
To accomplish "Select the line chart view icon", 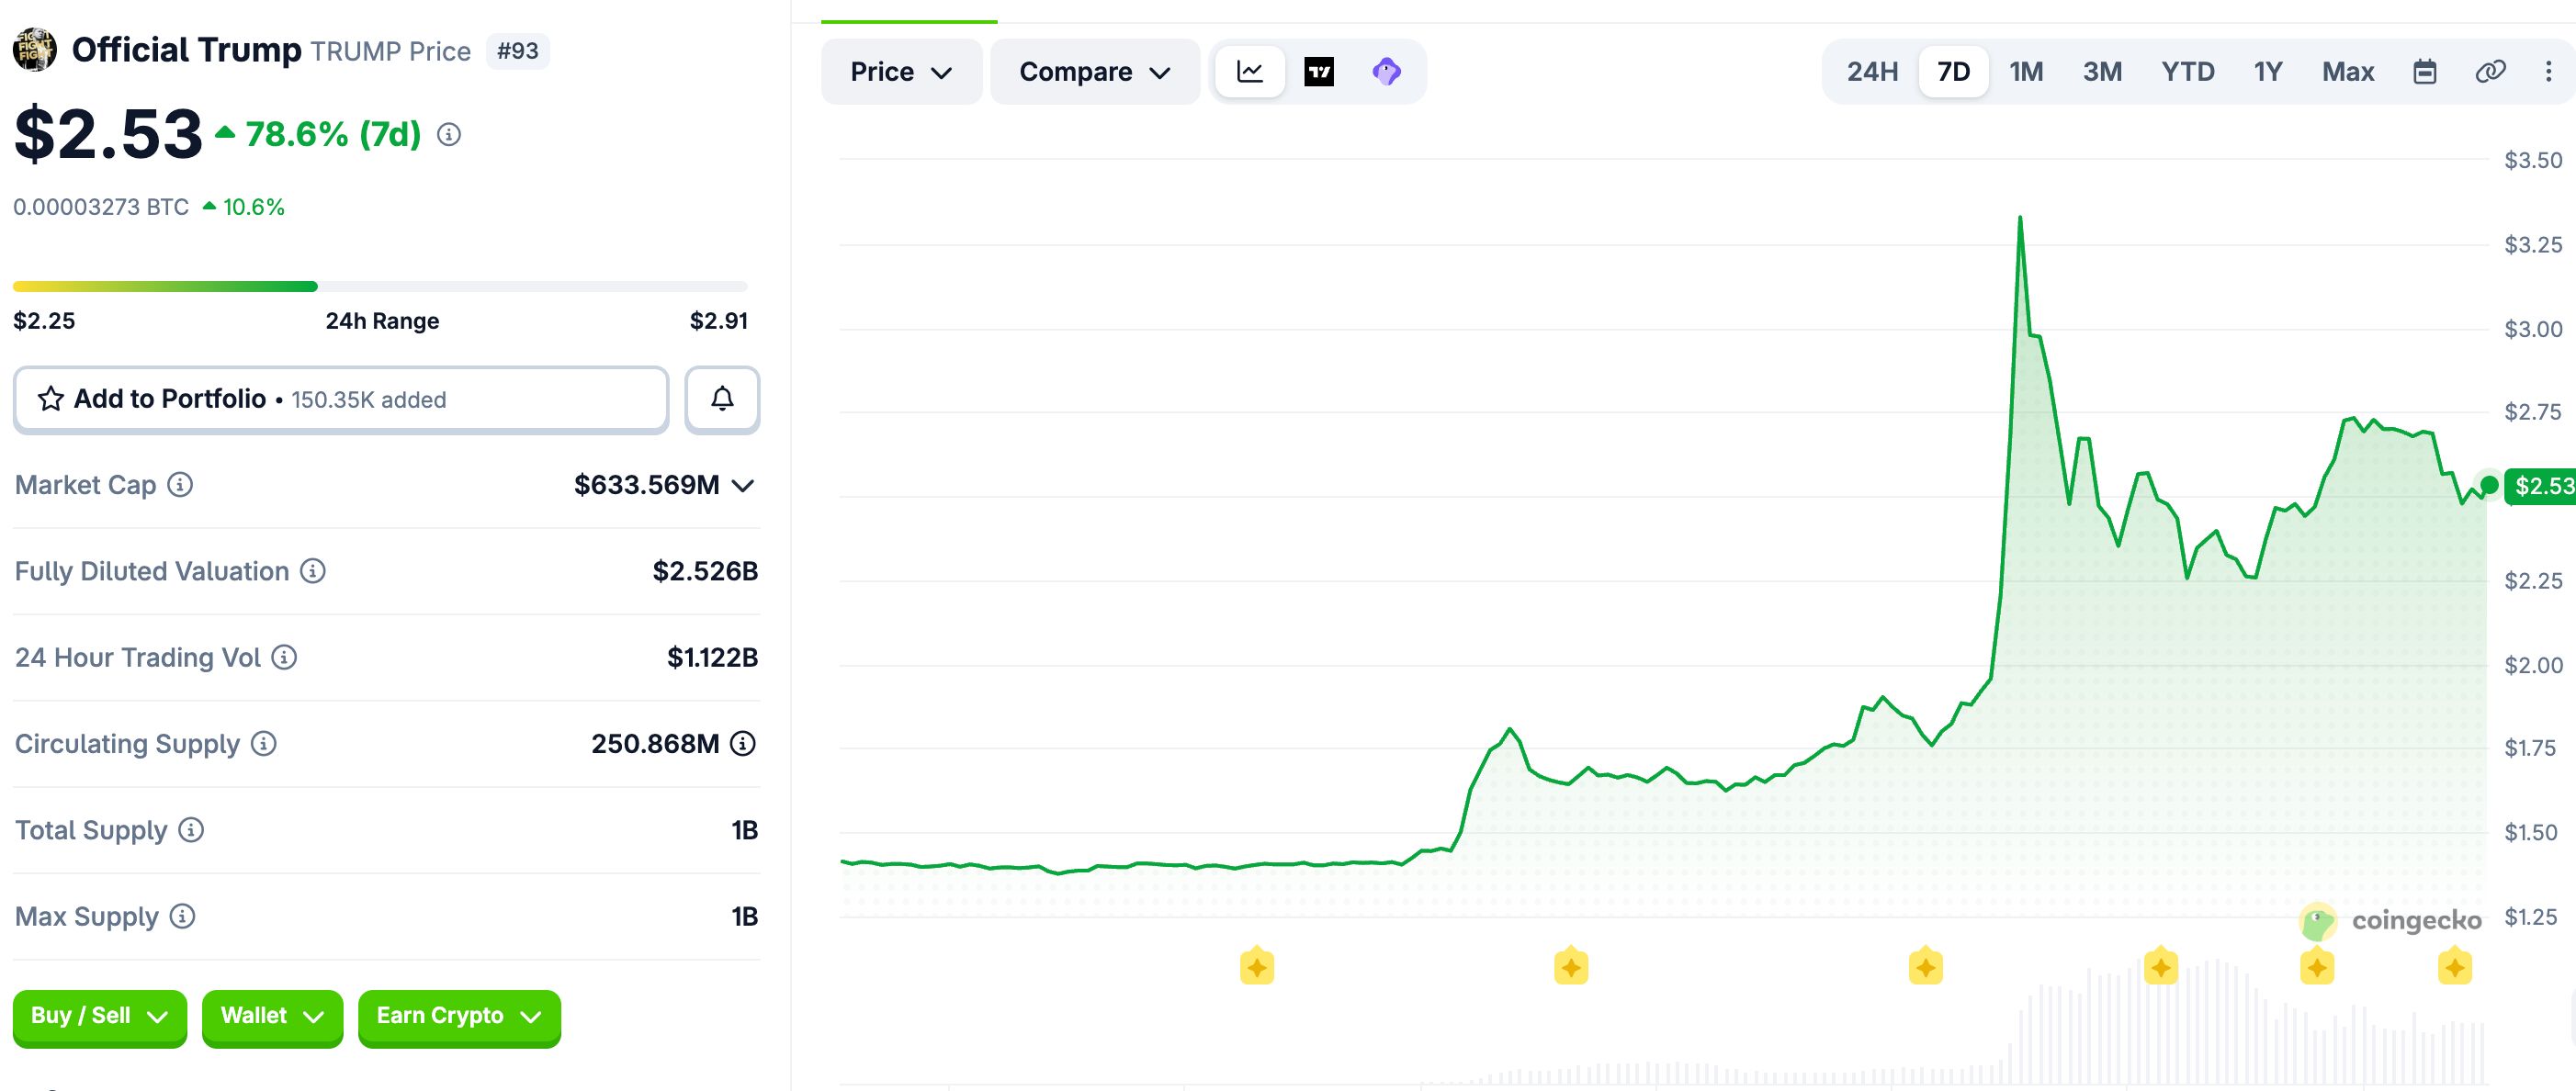I will coord(1250,71).
